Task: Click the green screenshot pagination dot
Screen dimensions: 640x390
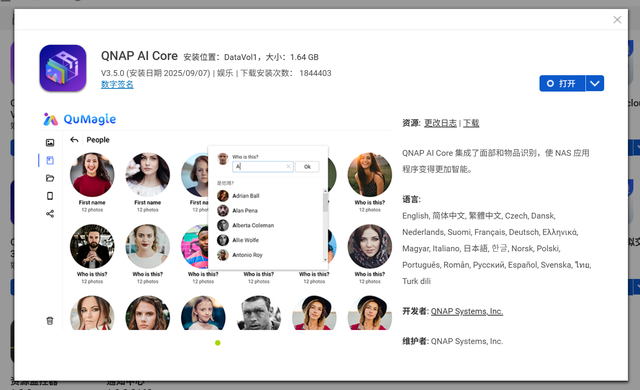Action: (218, 343)
